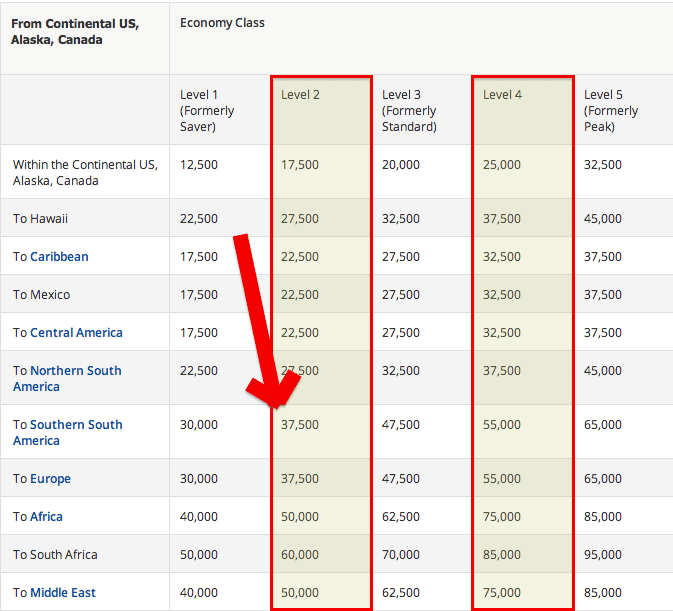
Task: Click the Central America Level 5 value 37,500
Action: tap(603, 333)
